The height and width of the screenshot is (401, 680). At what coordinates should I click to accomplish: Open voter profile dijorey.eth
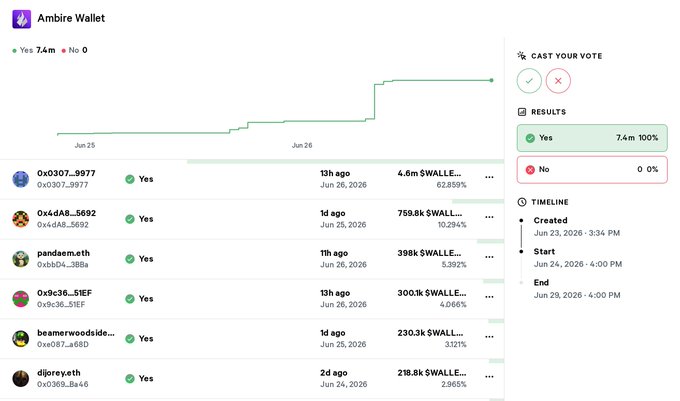pyautogui.click(x=59, y=373)
